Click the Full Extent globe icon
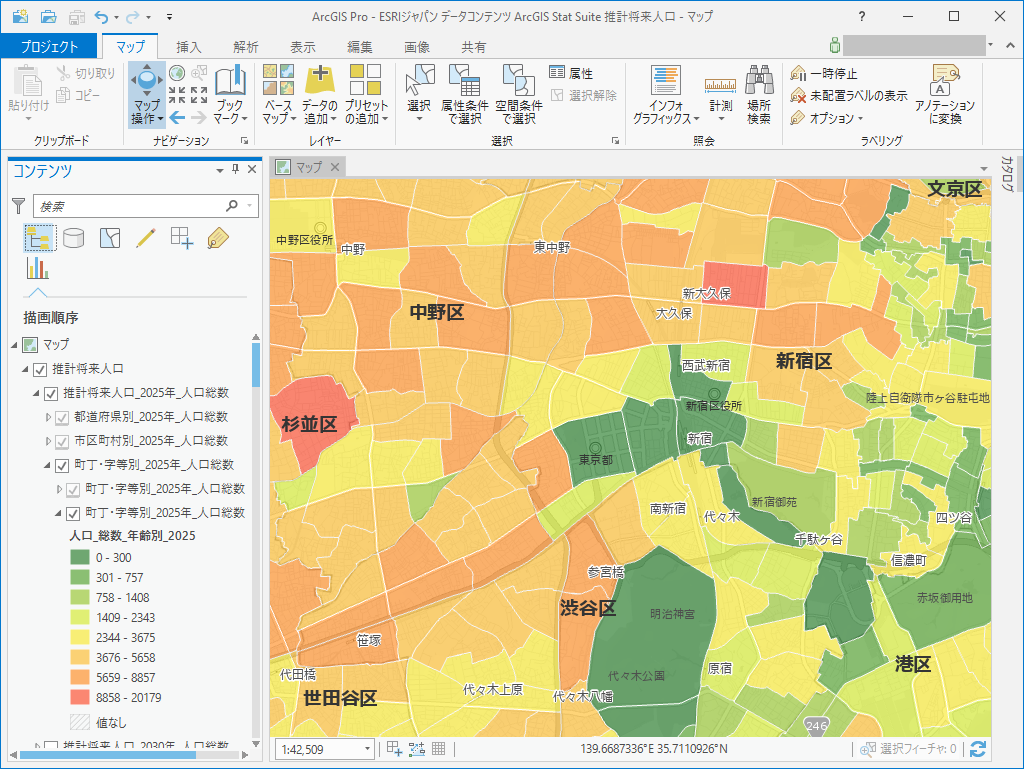 pyautogui.click(x=176, y=72)
